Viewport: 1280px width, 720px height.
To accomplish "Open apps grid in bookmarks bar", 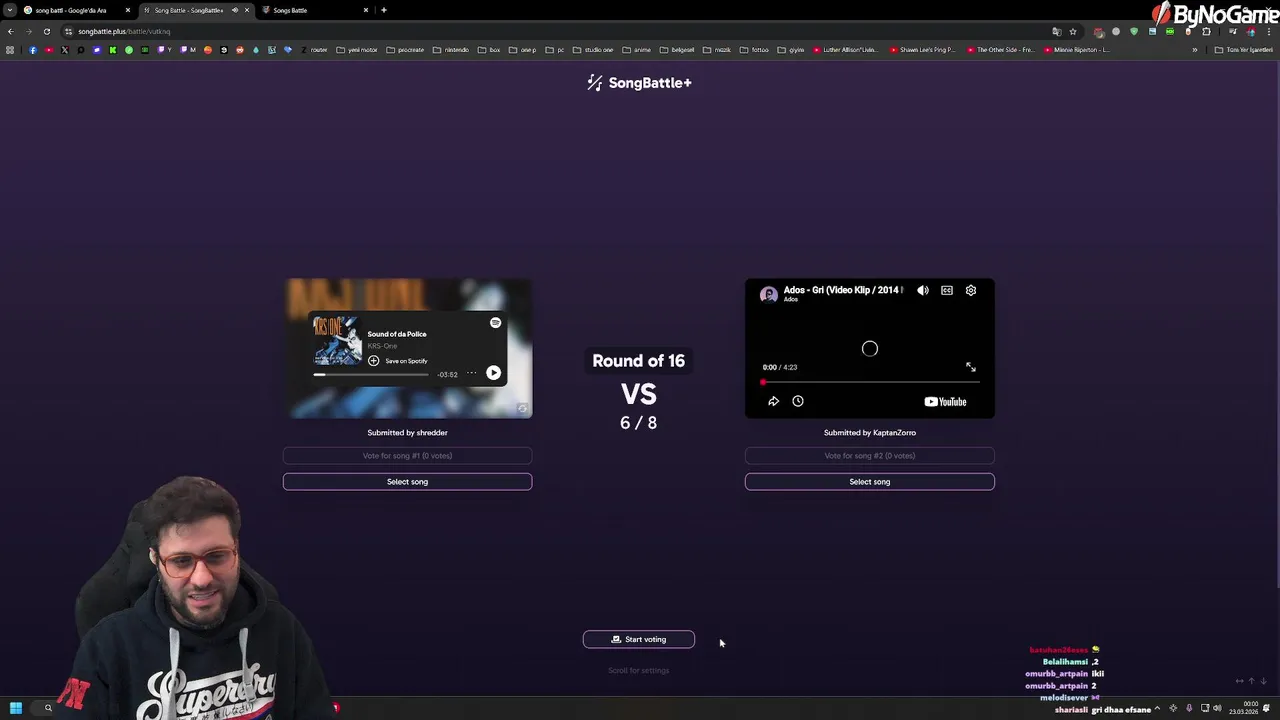I will (x=10, y=50).
